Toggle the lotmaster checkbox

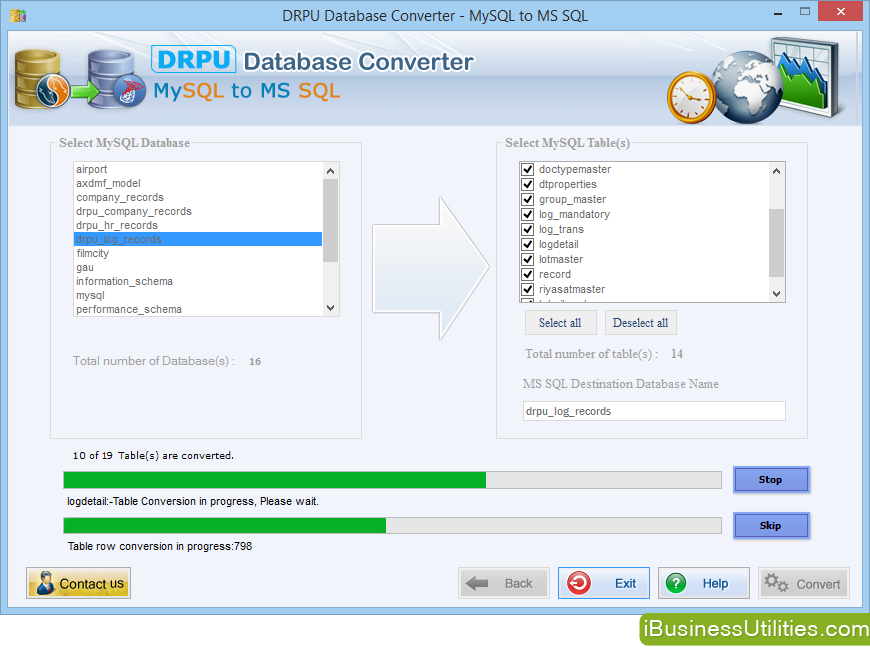(528, 259)
